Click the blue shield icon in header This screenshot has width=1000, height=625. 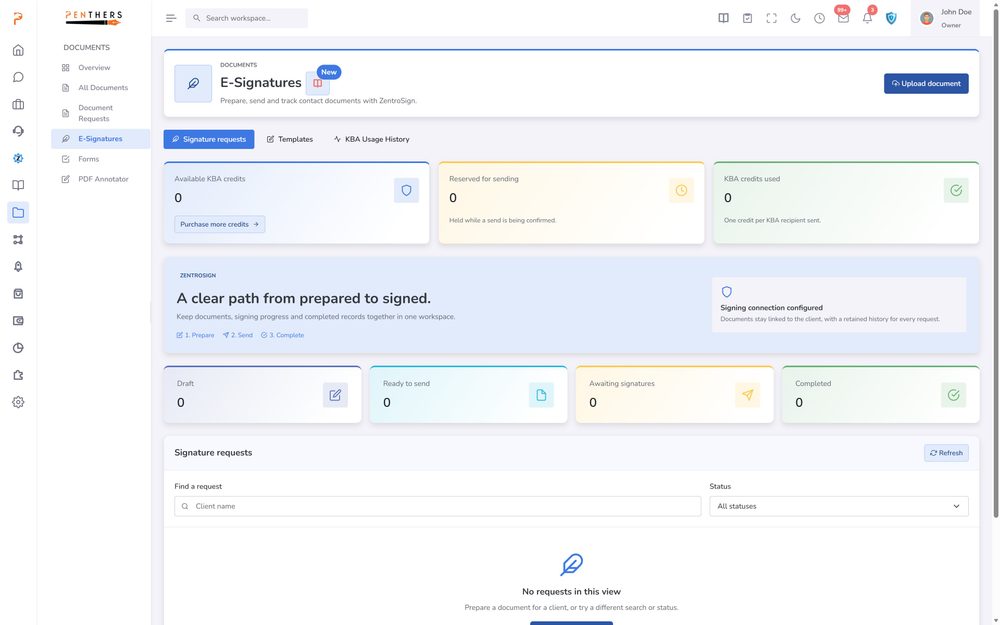(x=891, y=18)
